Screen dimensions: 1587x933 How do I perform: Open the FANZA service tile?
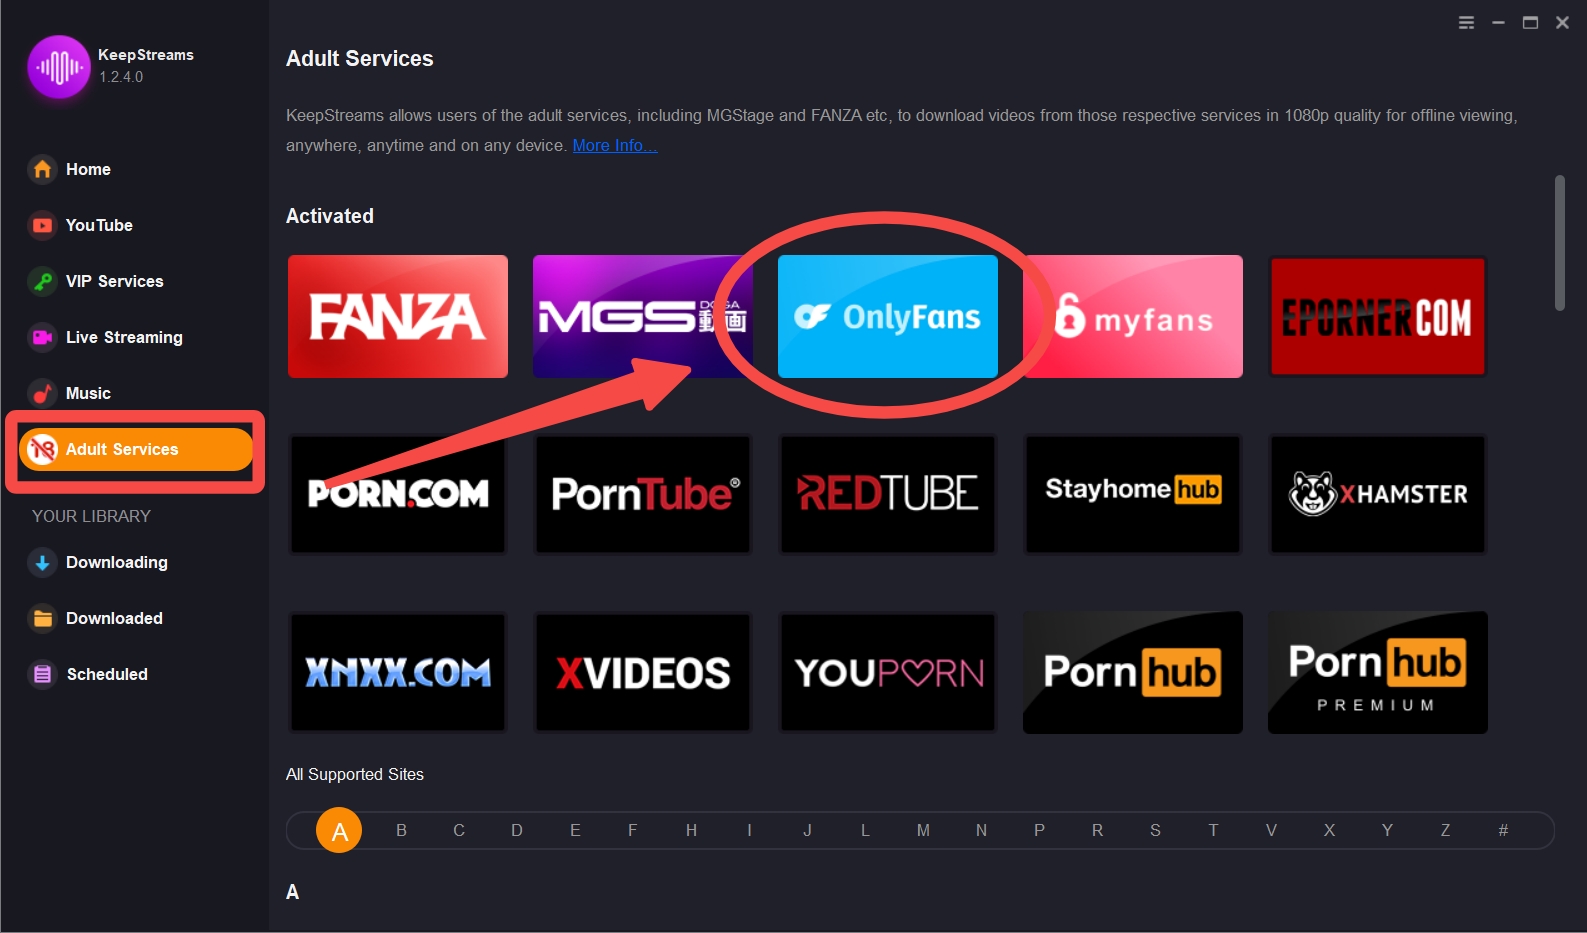(x=398, y=316)
